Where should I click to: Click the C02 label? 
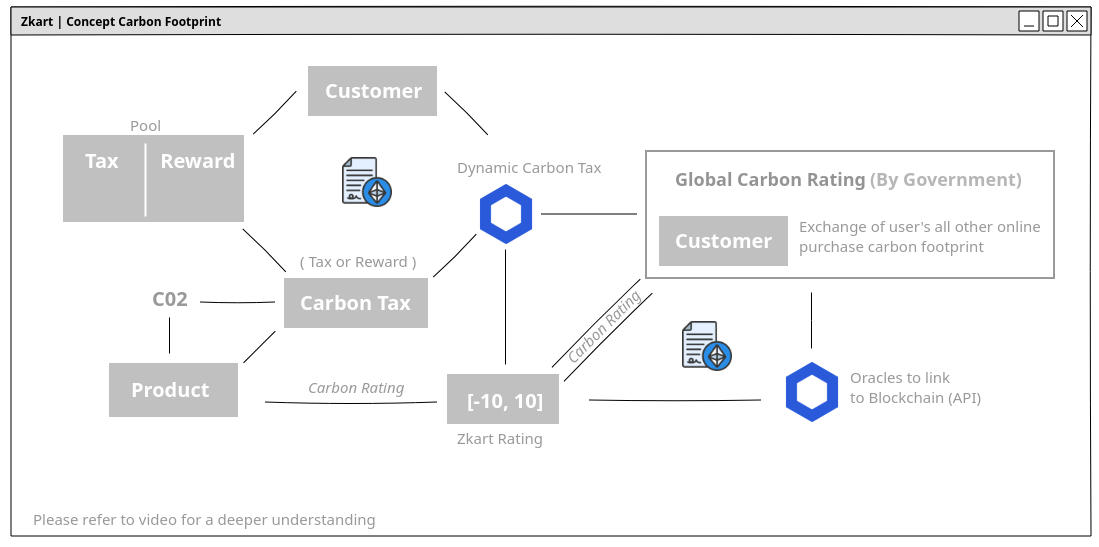pos(170,299)
